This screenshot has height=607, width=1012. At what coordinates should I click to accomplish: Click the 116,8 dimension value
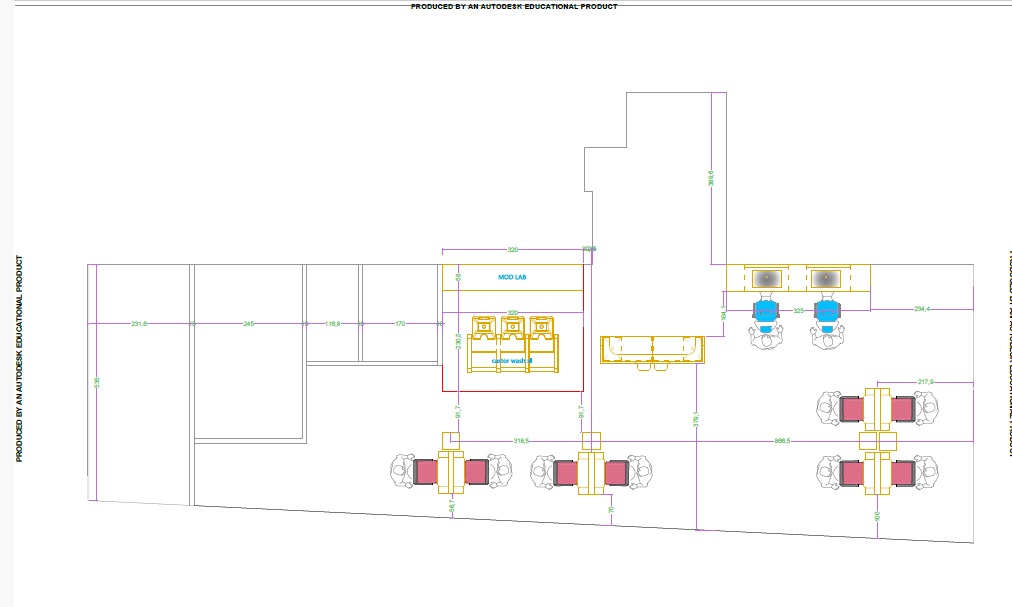click(332, 324)
